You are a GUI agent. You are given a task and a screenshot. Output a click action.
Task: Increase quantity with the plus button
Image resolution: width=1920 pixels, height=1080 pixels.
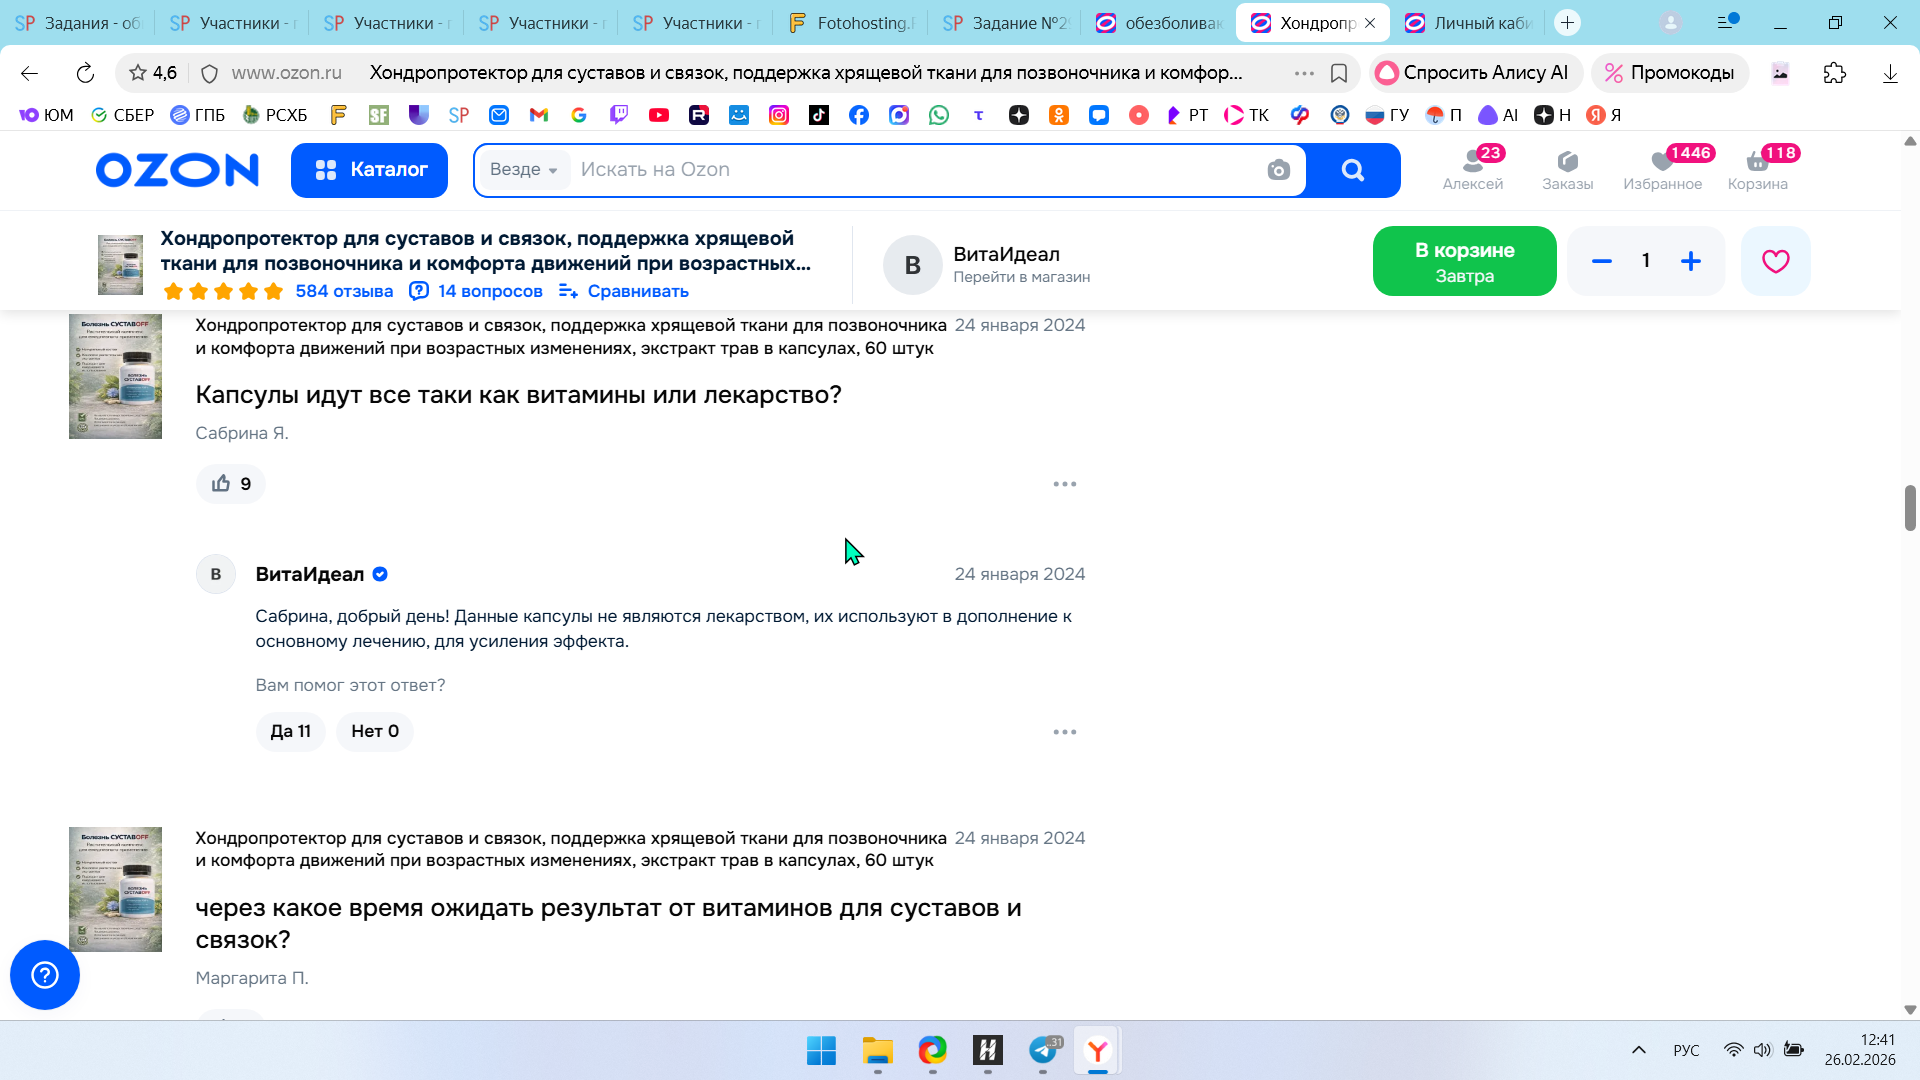pos(1691,261)
